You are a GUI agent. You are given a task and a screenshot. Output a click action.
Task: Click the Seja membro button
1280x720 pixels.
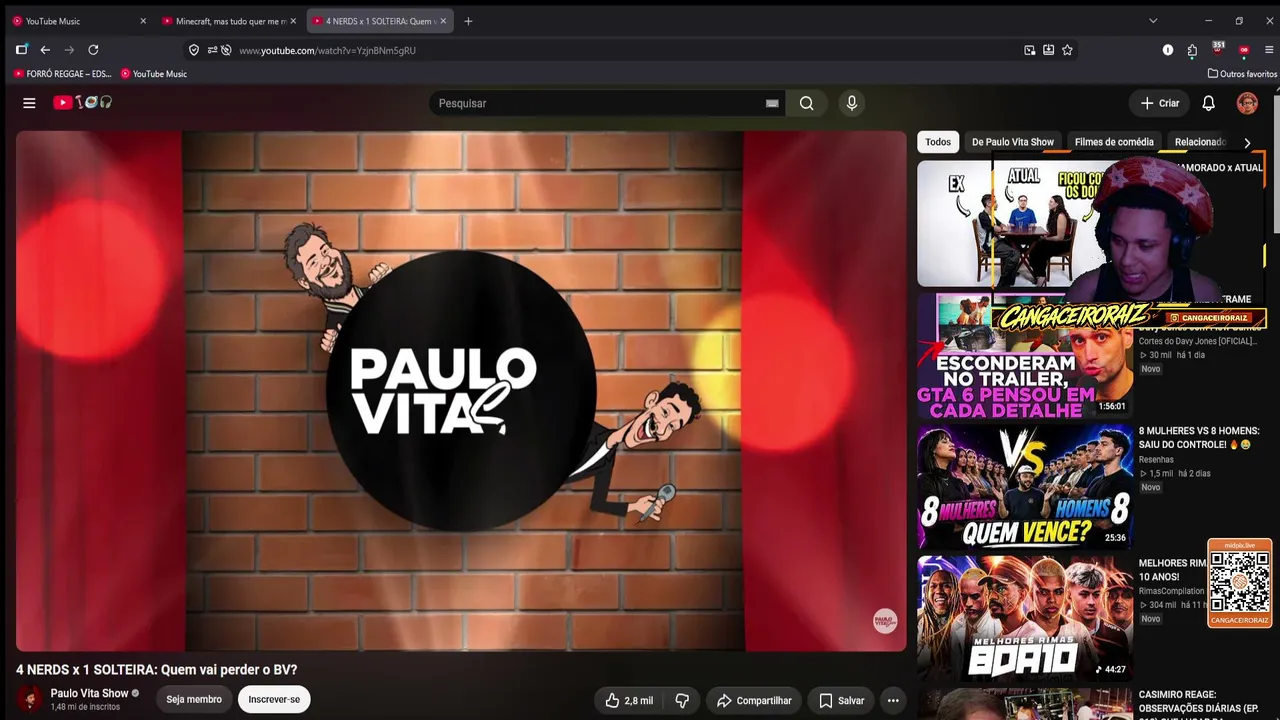194,700
